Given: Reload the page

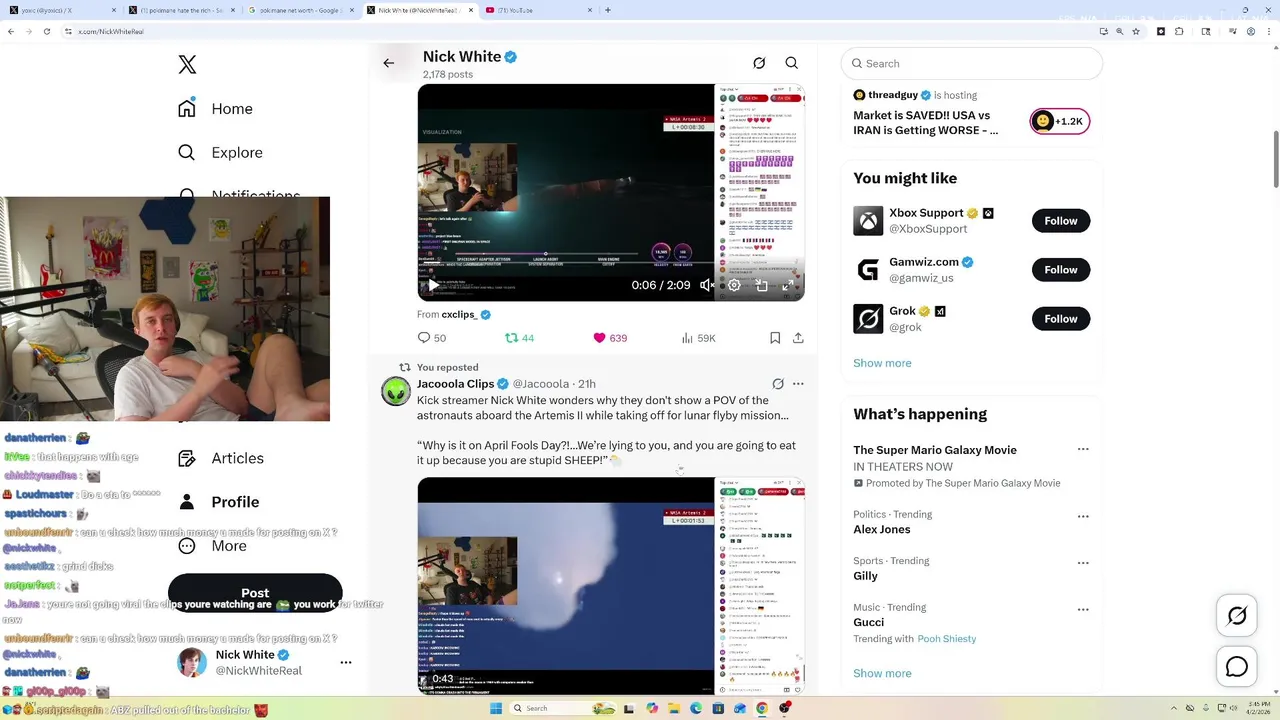Looking at the screenshot, I should pyautogui.click(x=47, y=31).
